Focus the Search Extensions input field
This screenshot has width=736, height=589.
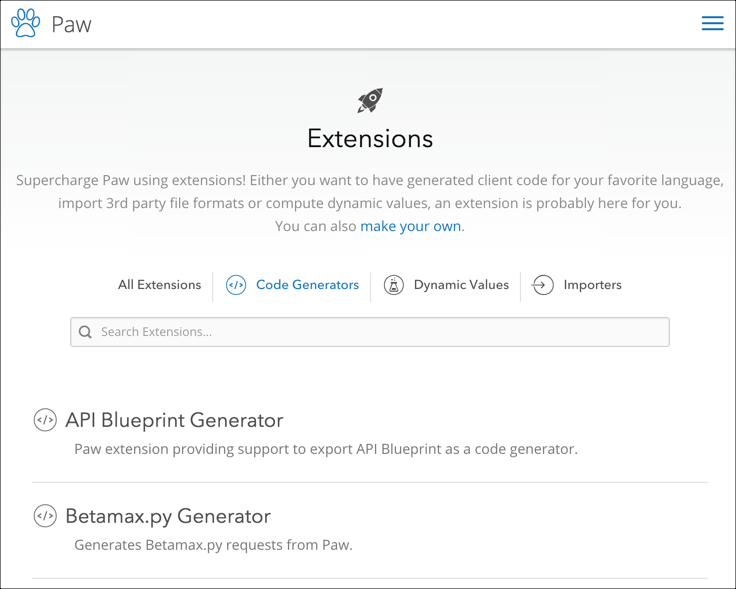(380, 332)
